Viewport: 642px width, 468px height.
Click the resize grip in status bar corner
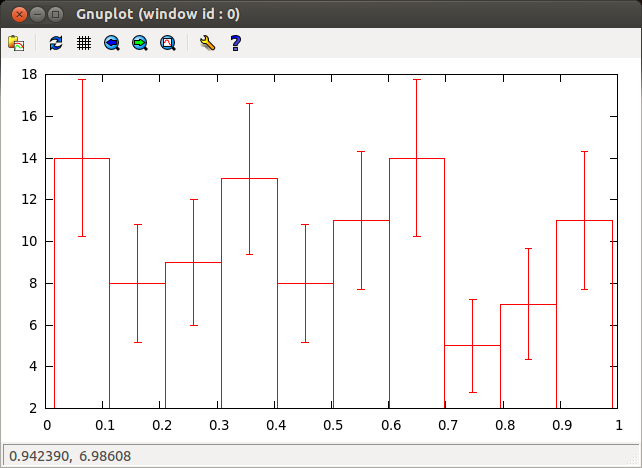point(633,459)
